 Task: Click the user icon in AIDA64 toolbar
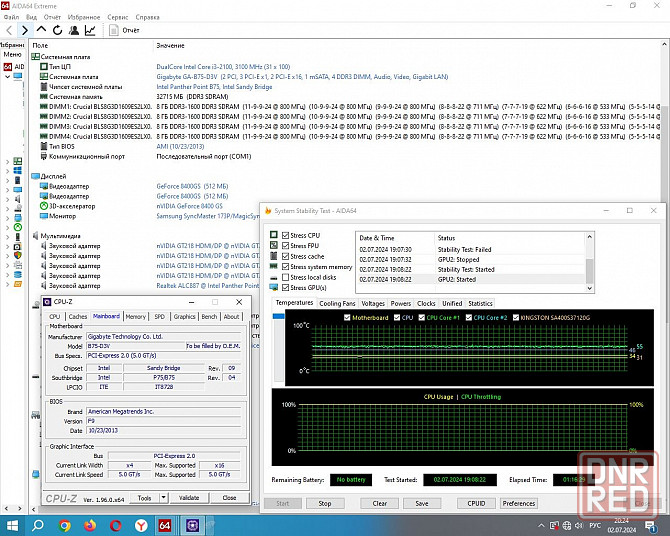(74, 30)
